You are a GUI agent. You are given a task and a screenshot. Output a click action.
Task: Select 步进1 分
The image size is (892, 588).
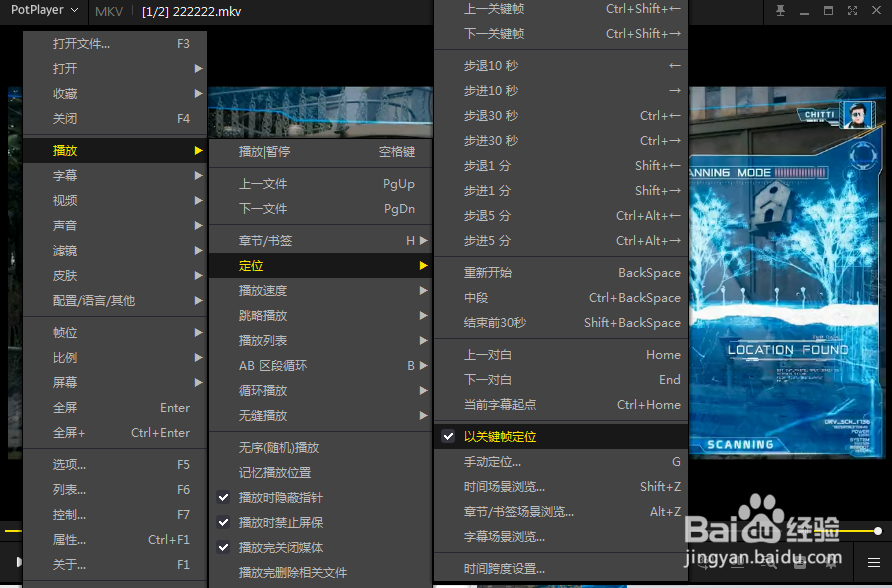561,191
